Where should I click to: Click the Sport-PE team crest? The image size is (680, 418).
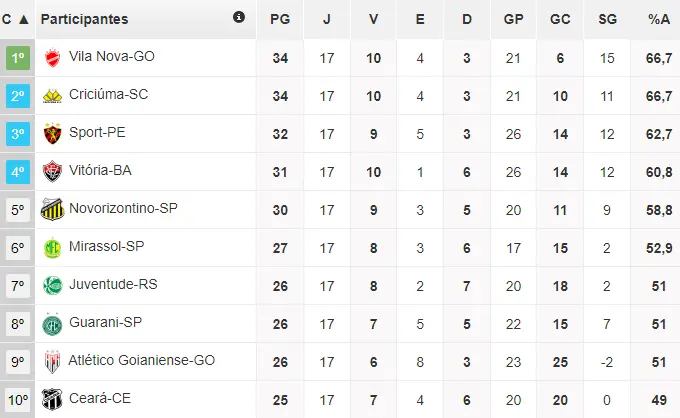click(52, 133)
